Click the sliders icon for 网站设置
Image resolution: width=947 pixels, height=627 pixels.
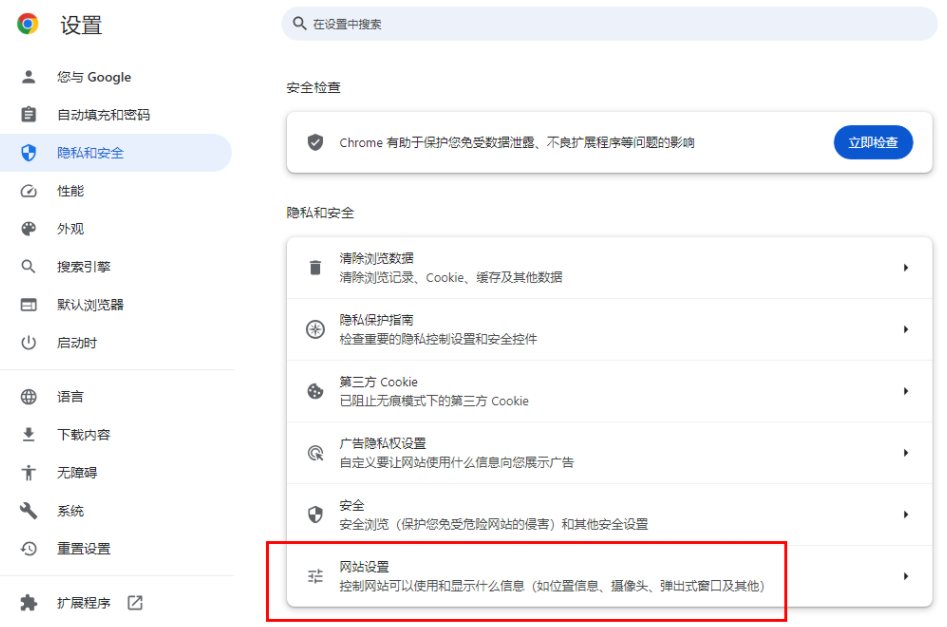[x=315, y=576]
